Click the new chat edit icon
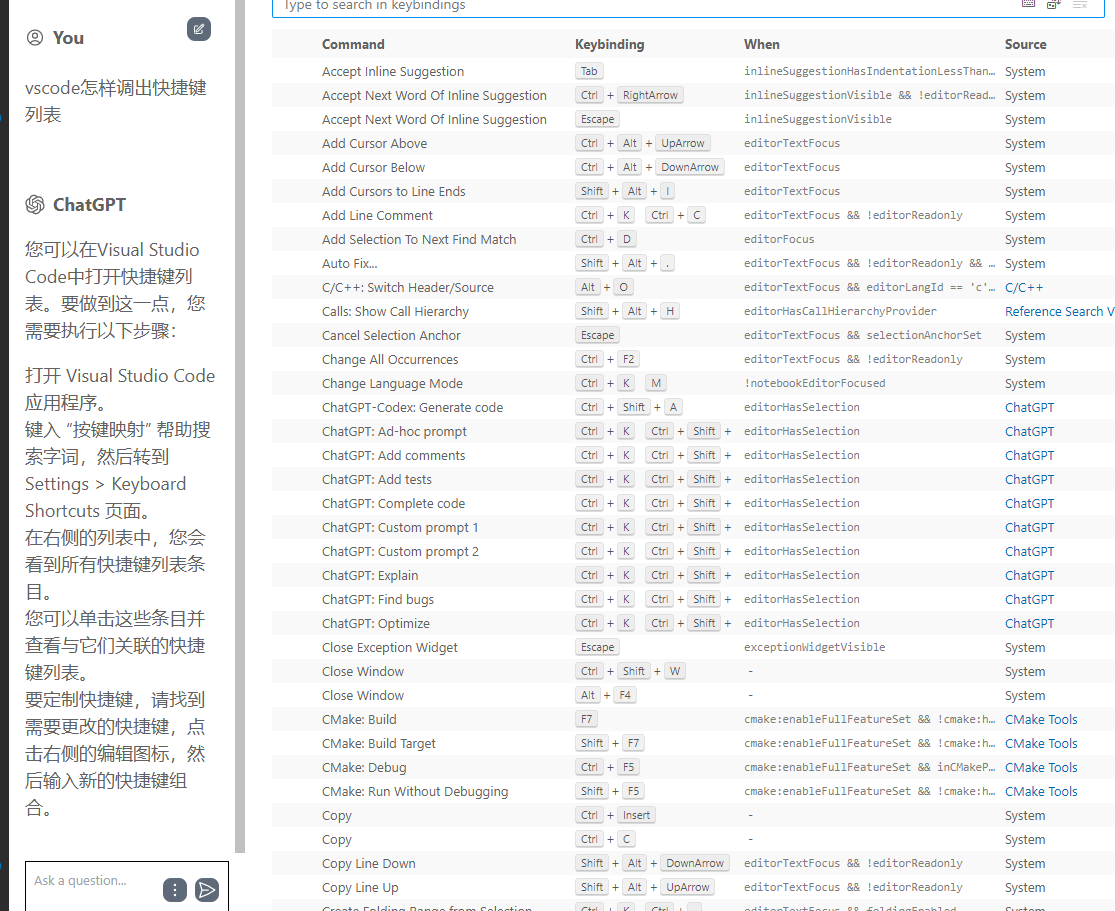Screen dimensions: 1115x911 pos(199,29)
